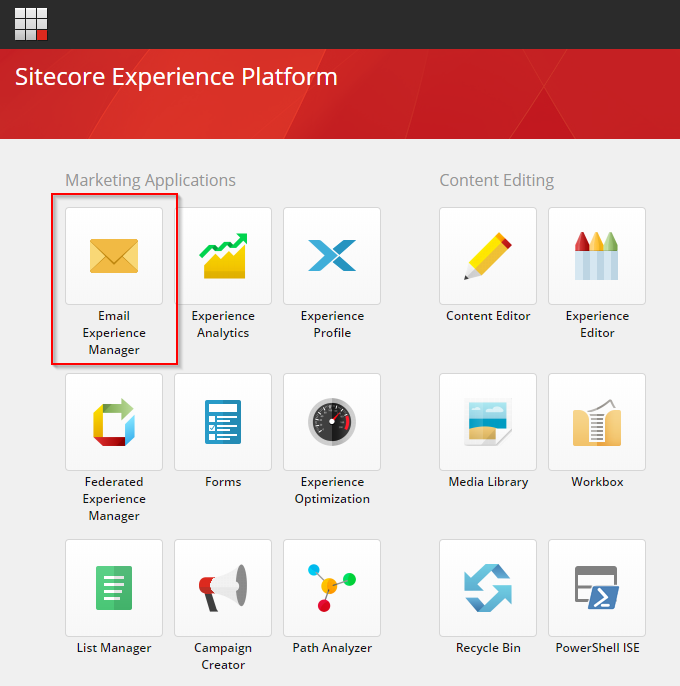
Task: Click the Marketing Applications heading
Action: 151,181
